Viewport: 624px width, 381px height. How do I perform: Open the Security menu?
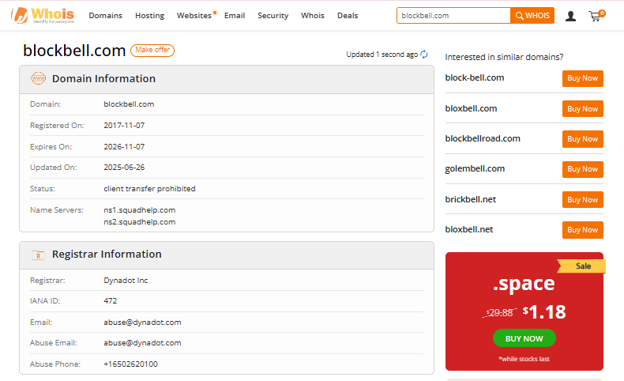coord(273,16)
